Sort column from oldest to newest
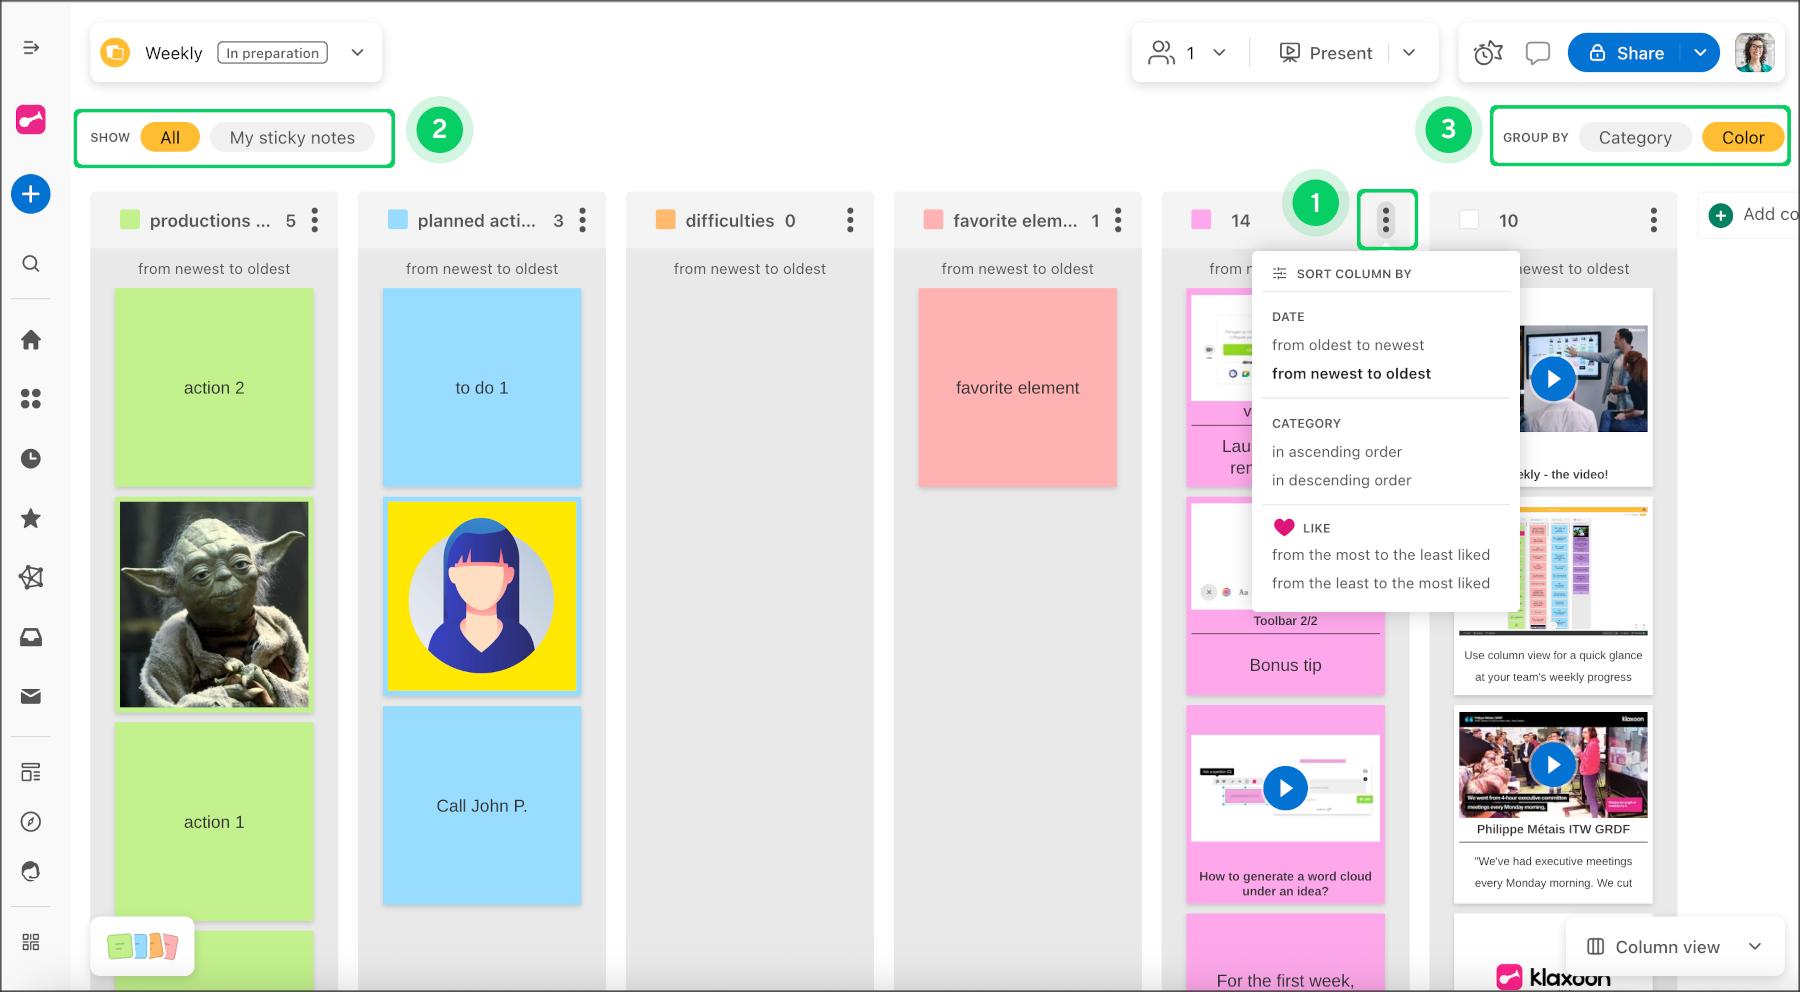 click(1347, 345)
